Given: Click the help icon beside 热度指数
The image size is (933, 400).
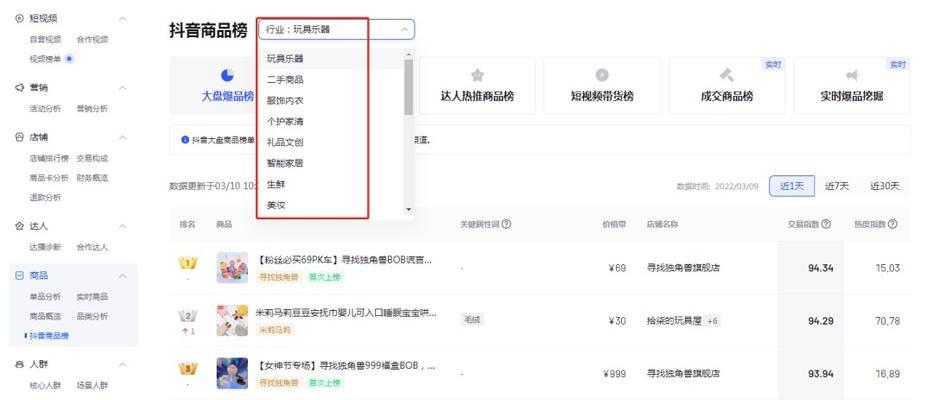Looking at the screenshot, I should [893, 224].
